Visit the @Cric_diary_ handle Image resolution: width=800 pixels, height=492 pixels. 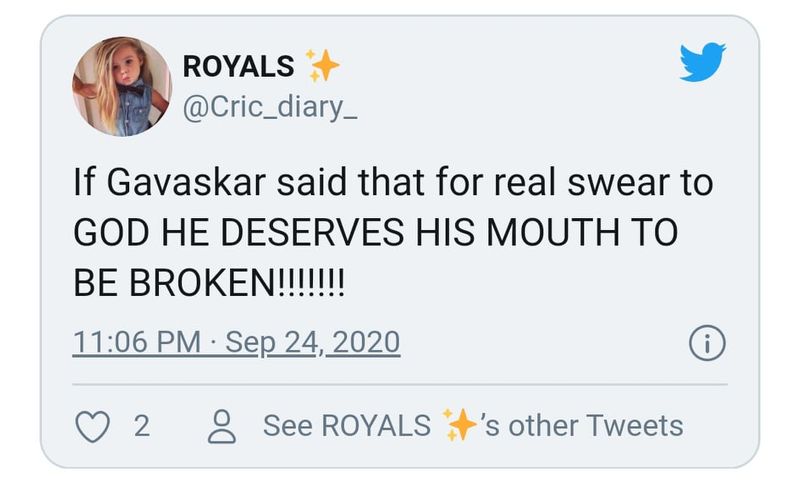(270, 107)
